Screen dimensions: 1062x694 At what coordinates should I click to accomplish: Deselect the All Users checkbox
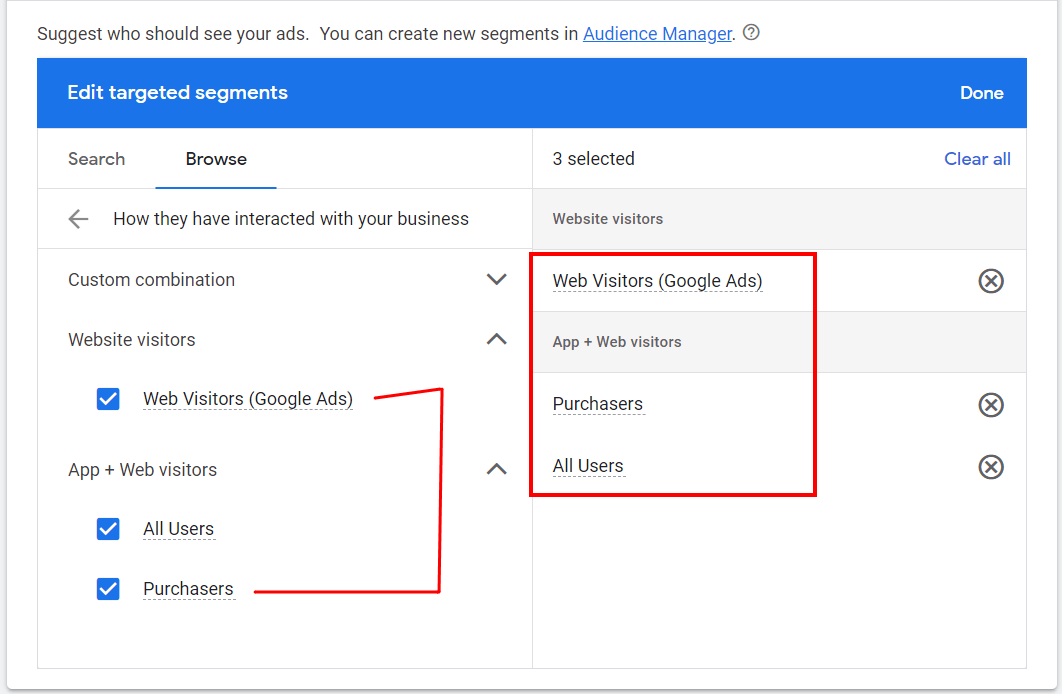[x=108, y=528]
